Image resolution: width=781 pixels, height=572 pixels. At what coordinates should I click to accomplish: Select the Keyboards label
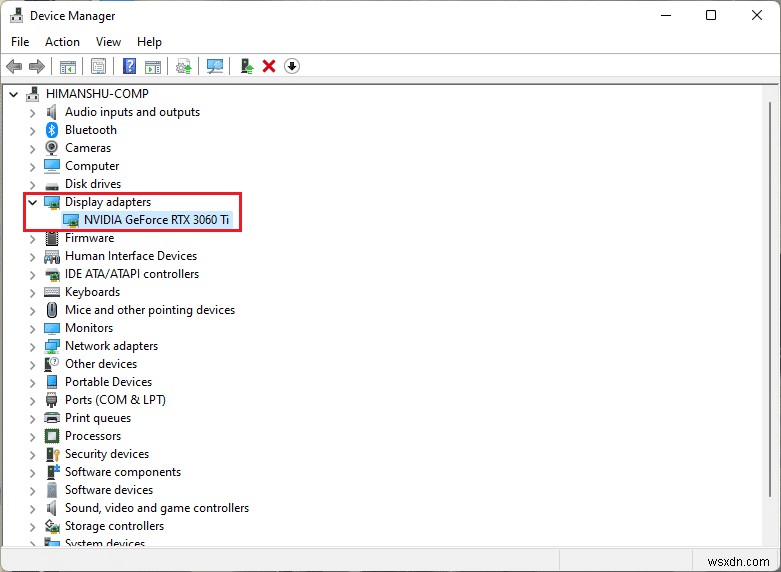93,292
